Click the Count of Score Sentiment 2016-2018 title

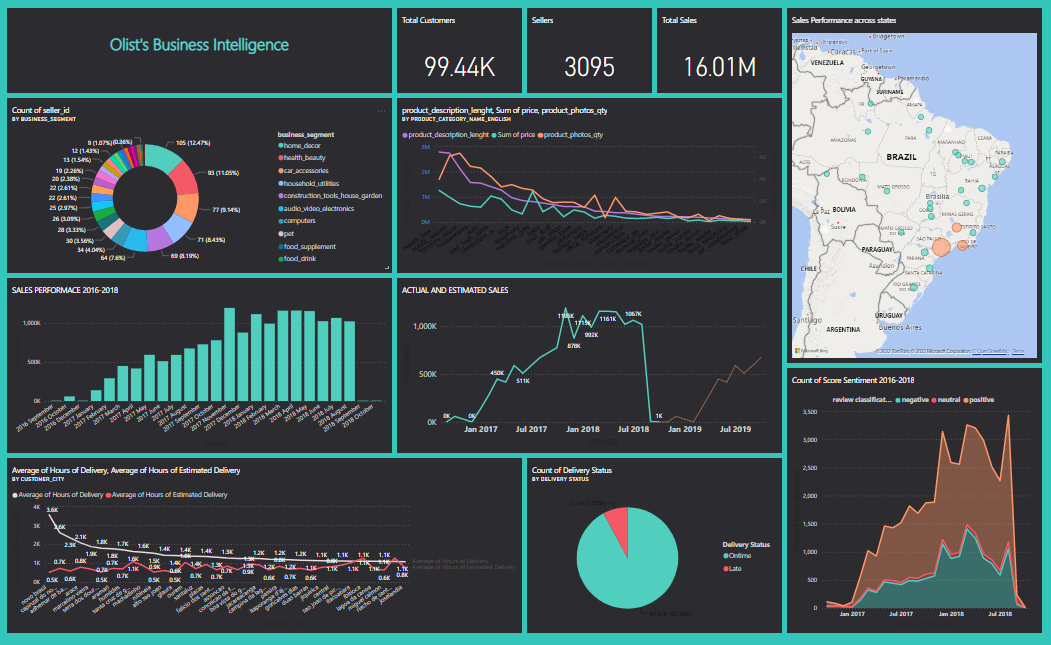coord(853,380)
